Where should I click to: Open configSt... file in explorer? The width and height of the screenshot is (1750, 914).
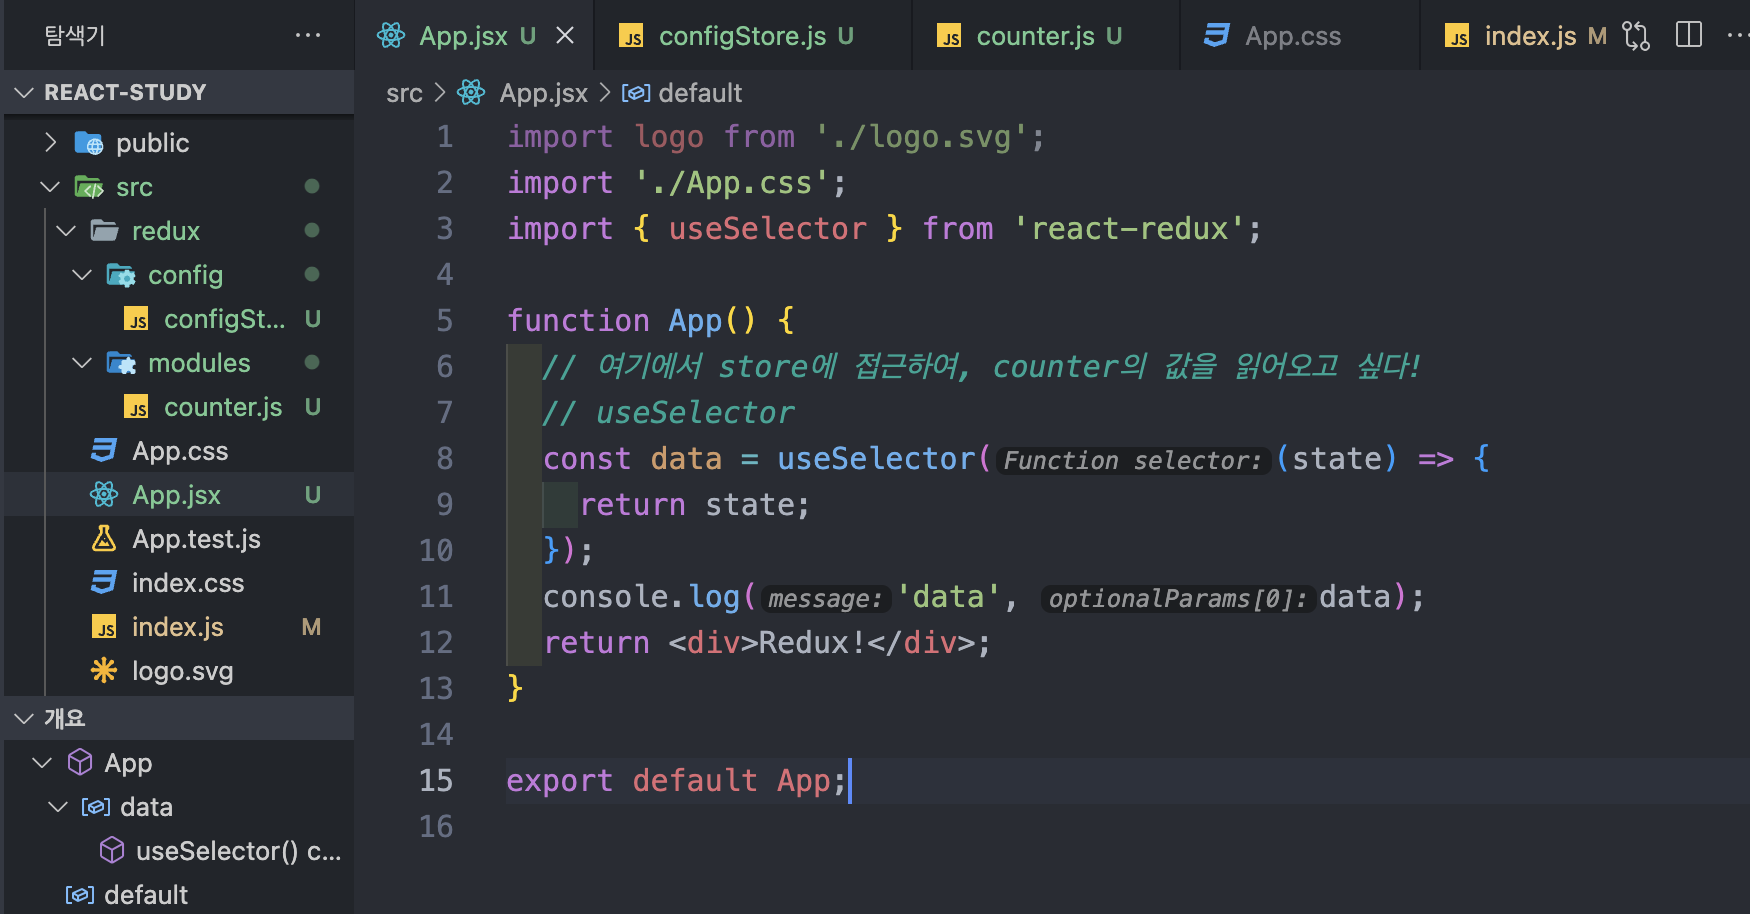coord(179,319)
